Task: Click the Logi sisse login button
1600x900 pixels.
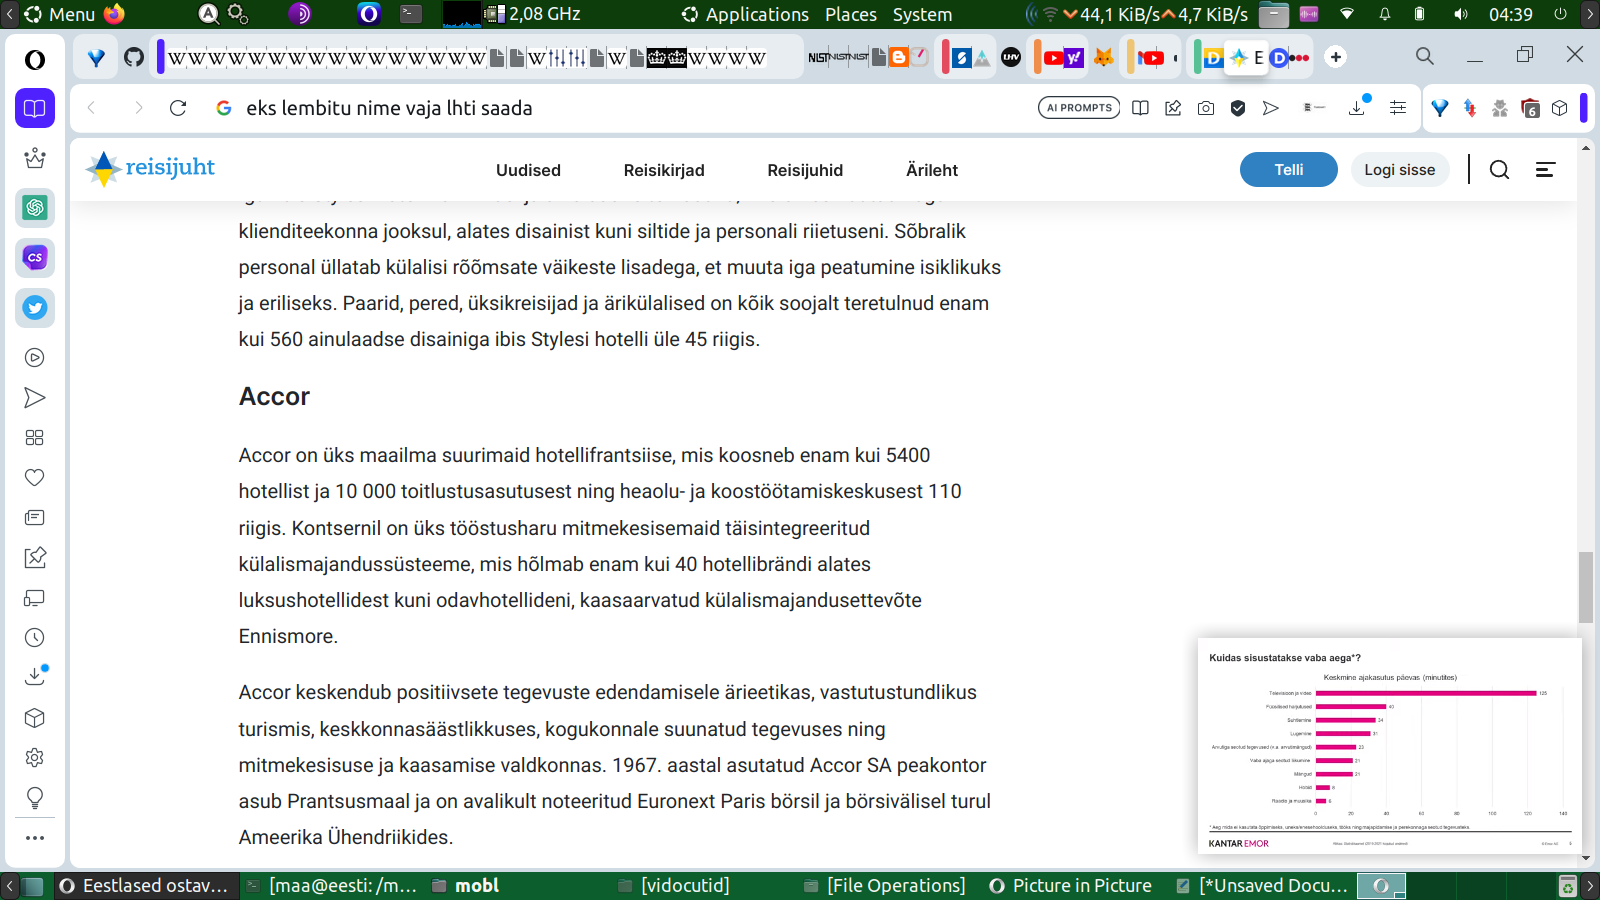Action: [x=1400, y=170]
